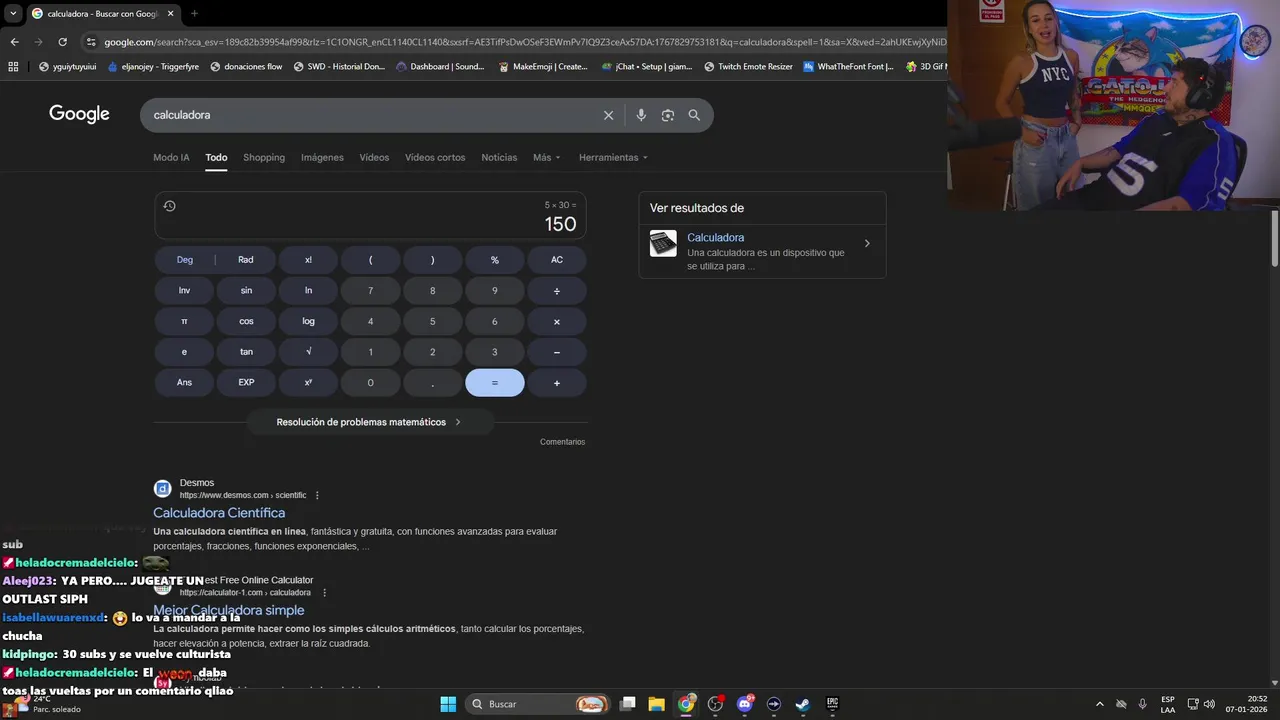Viewport: 1280px width, 720px height.
Task: Select the Videos cortos tab
Action: 435,157
